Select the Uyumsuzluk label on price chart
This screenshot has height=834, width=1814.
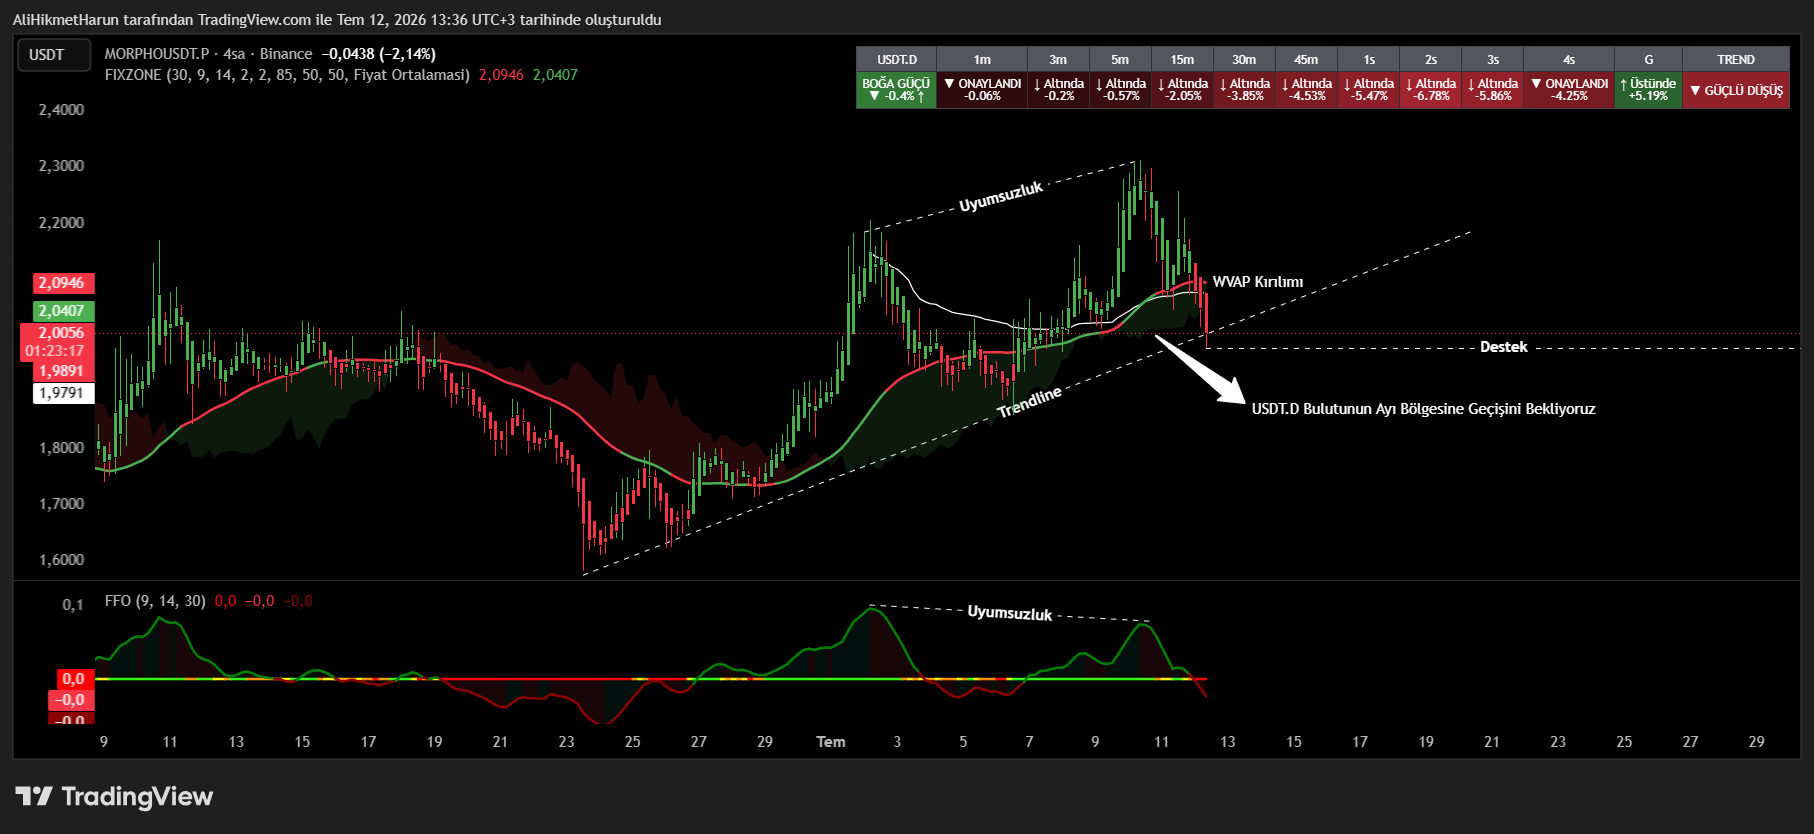point(1001,197)
